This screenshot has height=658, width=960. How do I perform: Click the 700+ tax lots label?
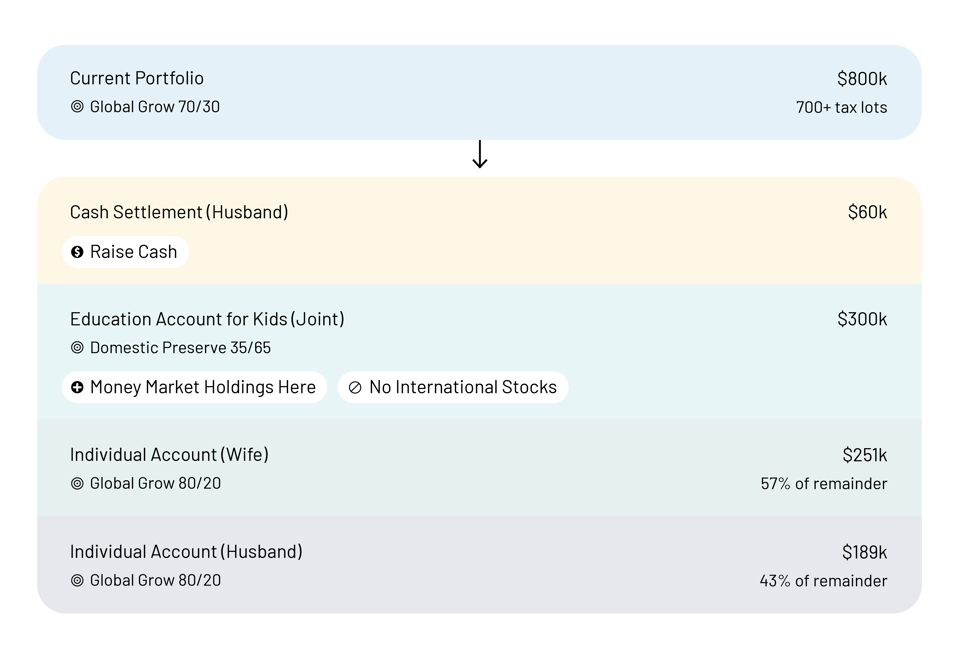841,108
